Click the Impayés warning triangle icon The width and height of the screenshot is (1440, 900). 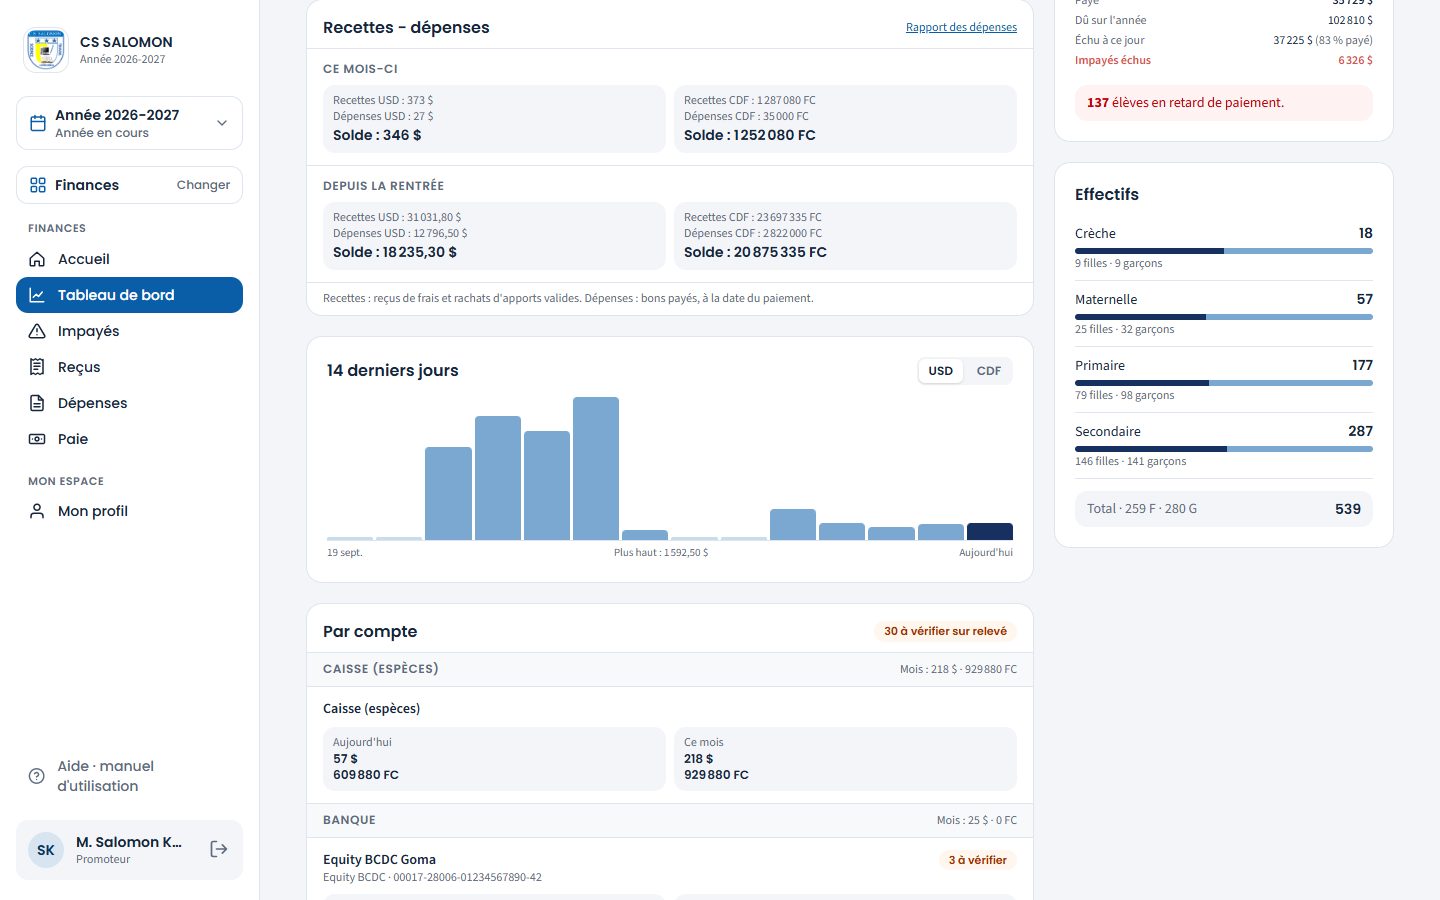pos(37,331)
